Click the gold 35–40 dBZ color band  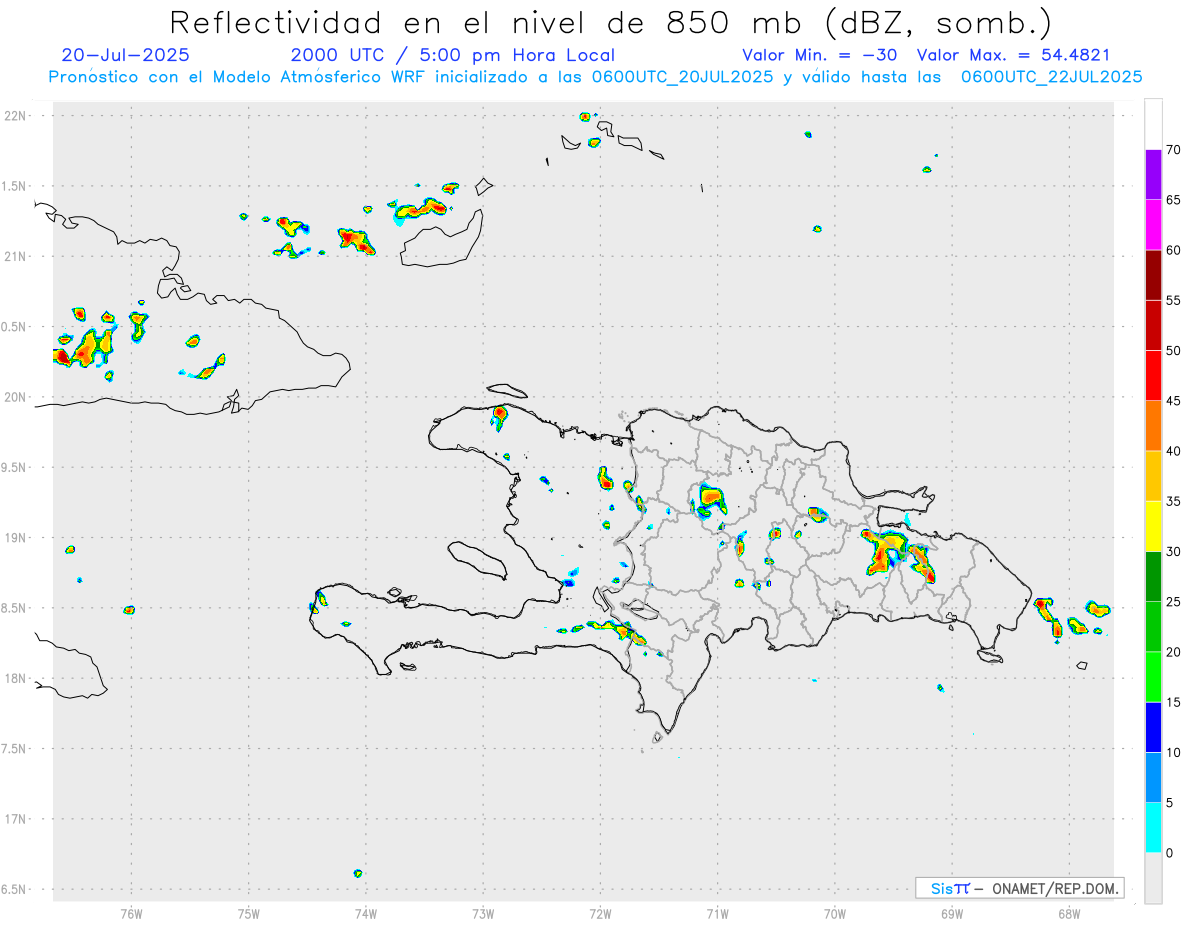(x=1153, y=476)
